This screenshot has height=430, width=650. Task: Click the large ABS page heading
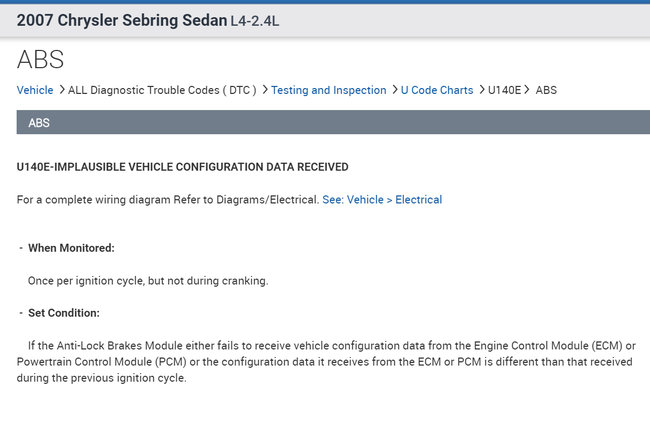pyautogui.click(x=43, y=59)
